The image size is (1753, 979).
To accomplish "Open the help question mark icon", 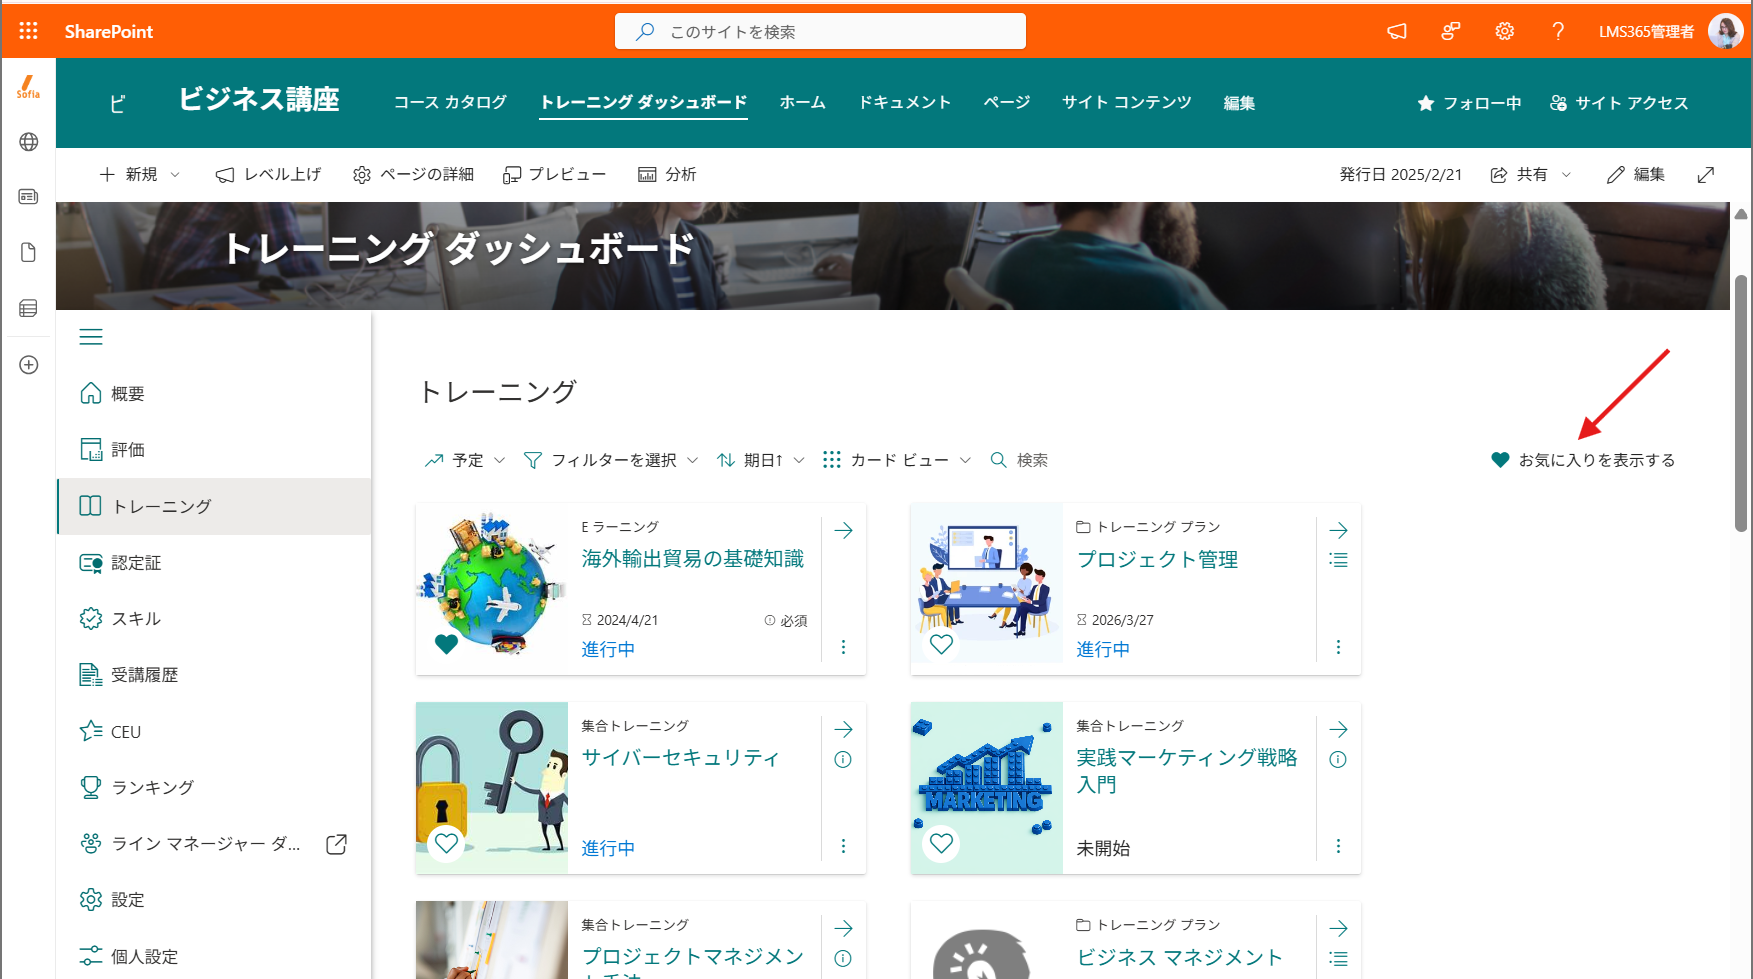I will click(x=1558, y=32).
